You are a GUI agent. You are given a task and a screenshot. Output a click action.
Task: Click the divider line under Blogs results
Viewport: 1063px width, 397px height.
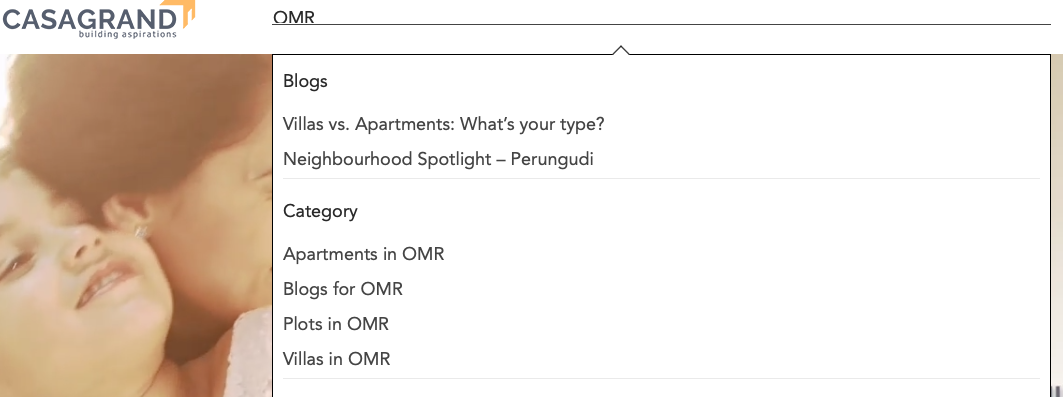(x=661, y=178)
